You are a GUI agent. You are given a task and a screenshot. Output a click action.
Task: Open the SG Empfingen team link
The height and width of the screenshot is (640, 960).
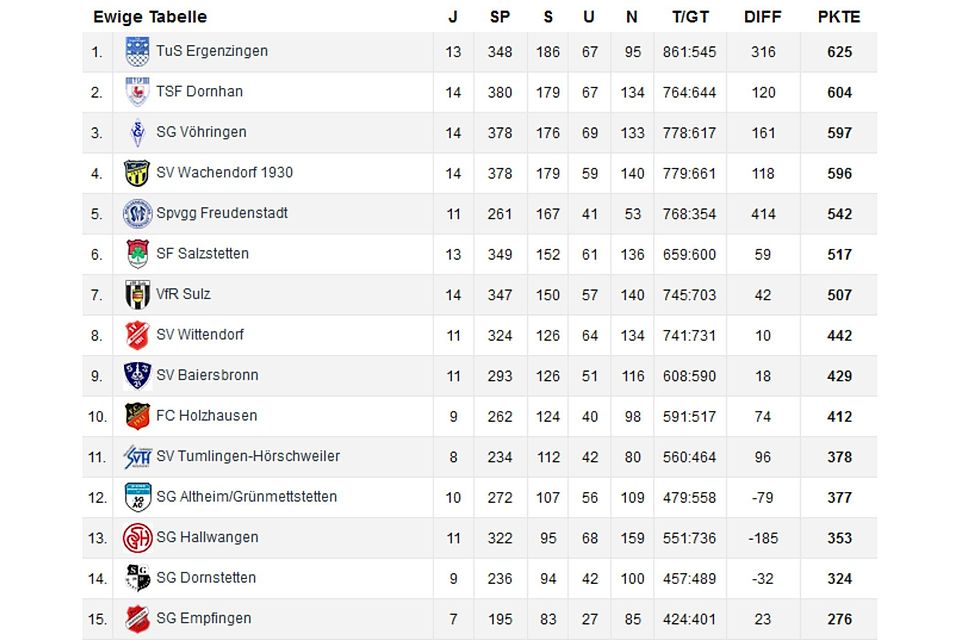pyautogui.click(x=203, y=618)
